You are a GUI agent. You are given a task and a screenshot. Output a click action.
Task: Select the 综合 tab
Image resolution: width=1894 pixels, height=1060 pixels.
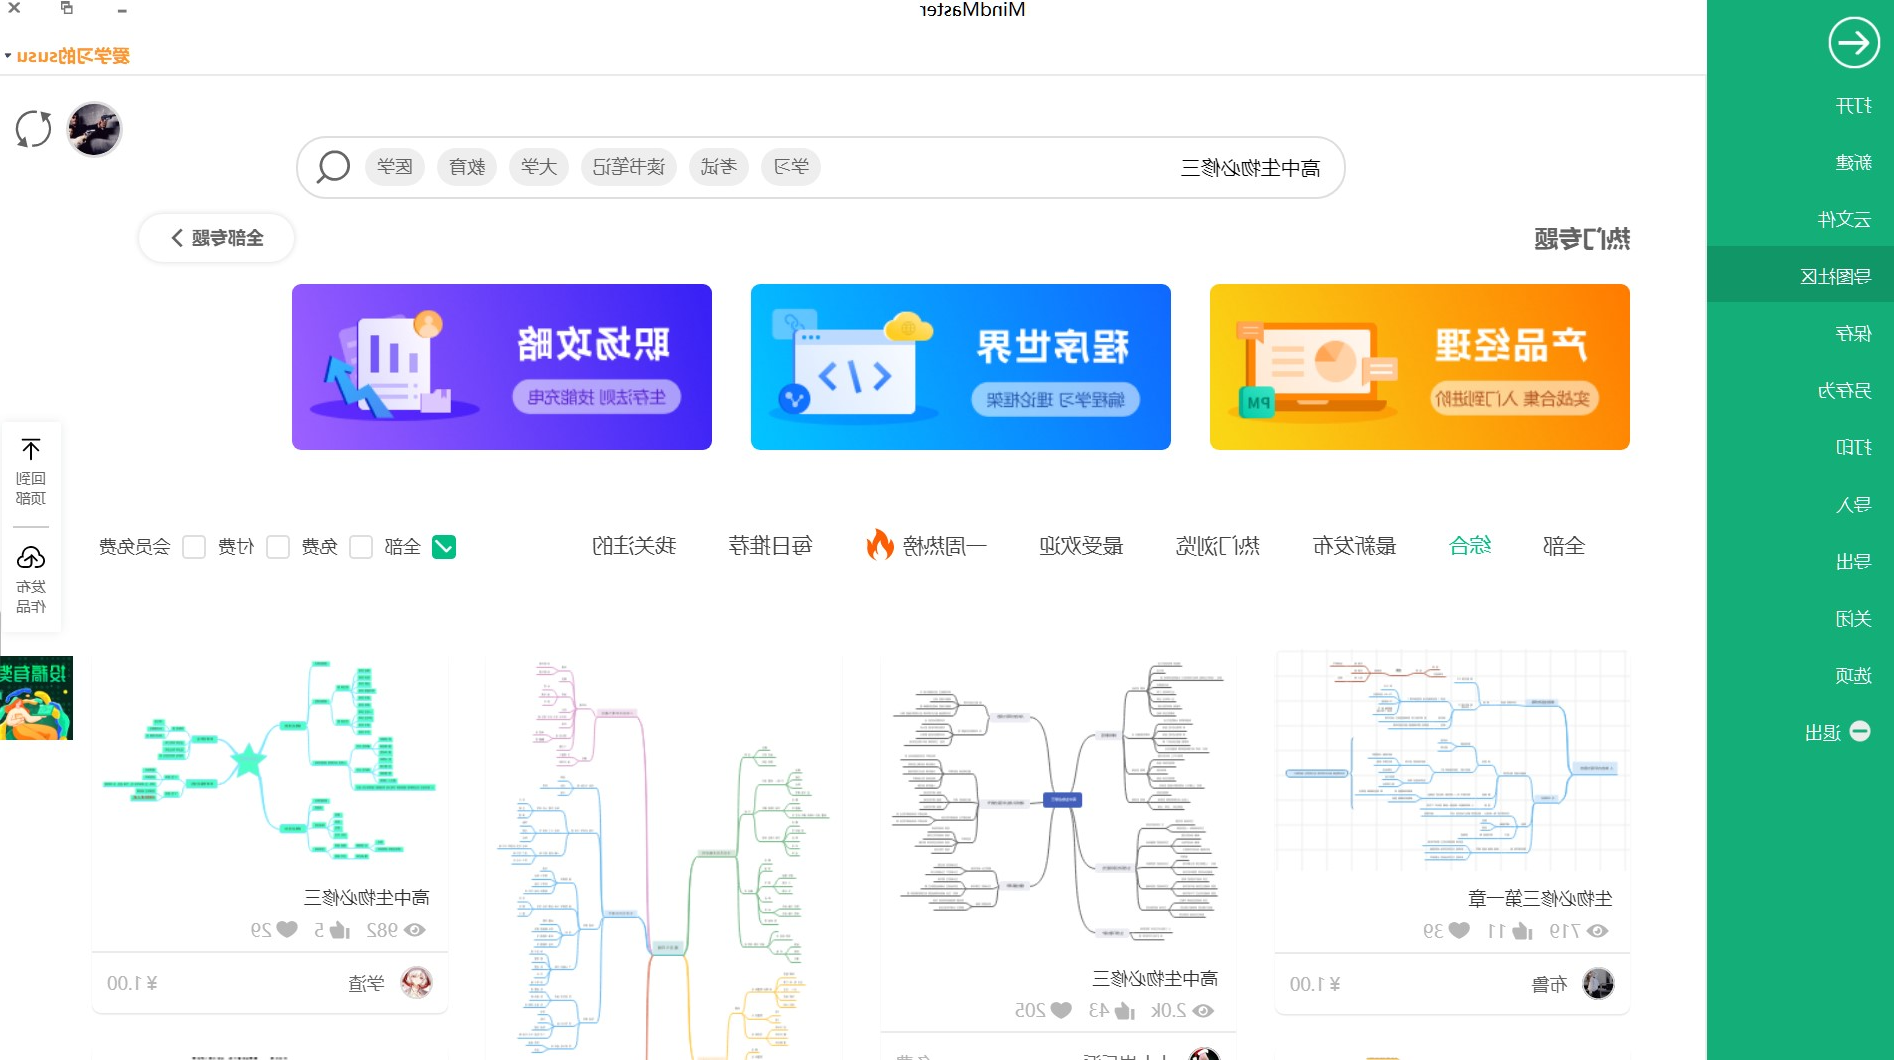1470,545
